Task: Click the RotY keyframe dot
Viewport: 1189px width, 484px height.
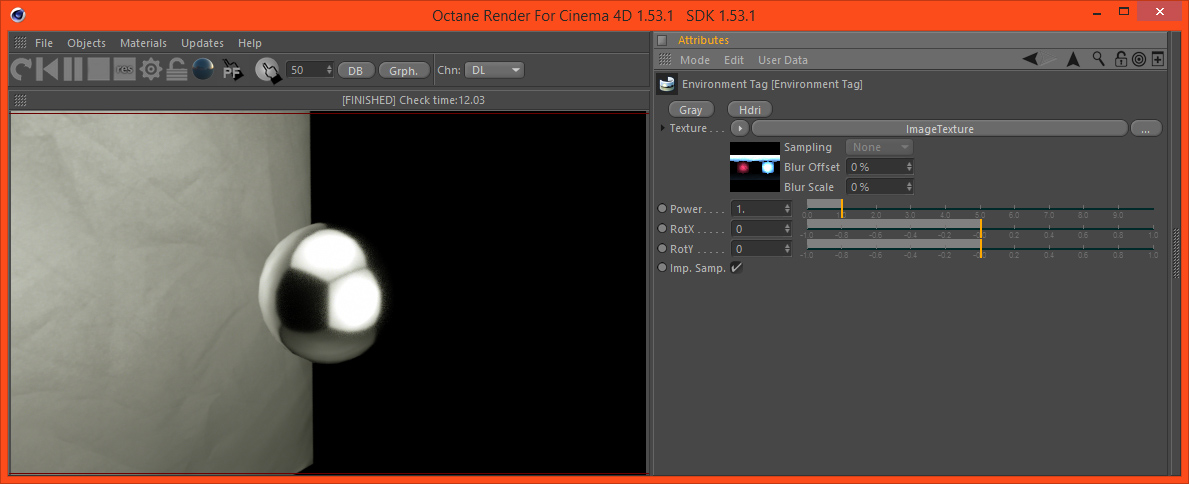Action: pyautogui.click(x=662, y=249)
